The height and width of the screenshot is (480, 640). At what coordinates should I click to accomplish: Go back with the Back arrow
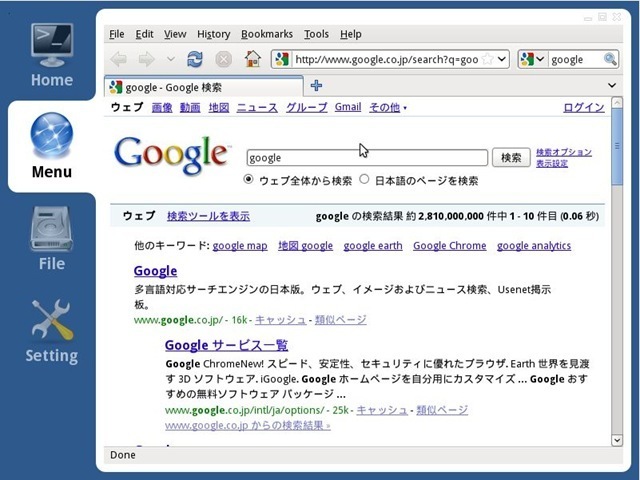119,60
